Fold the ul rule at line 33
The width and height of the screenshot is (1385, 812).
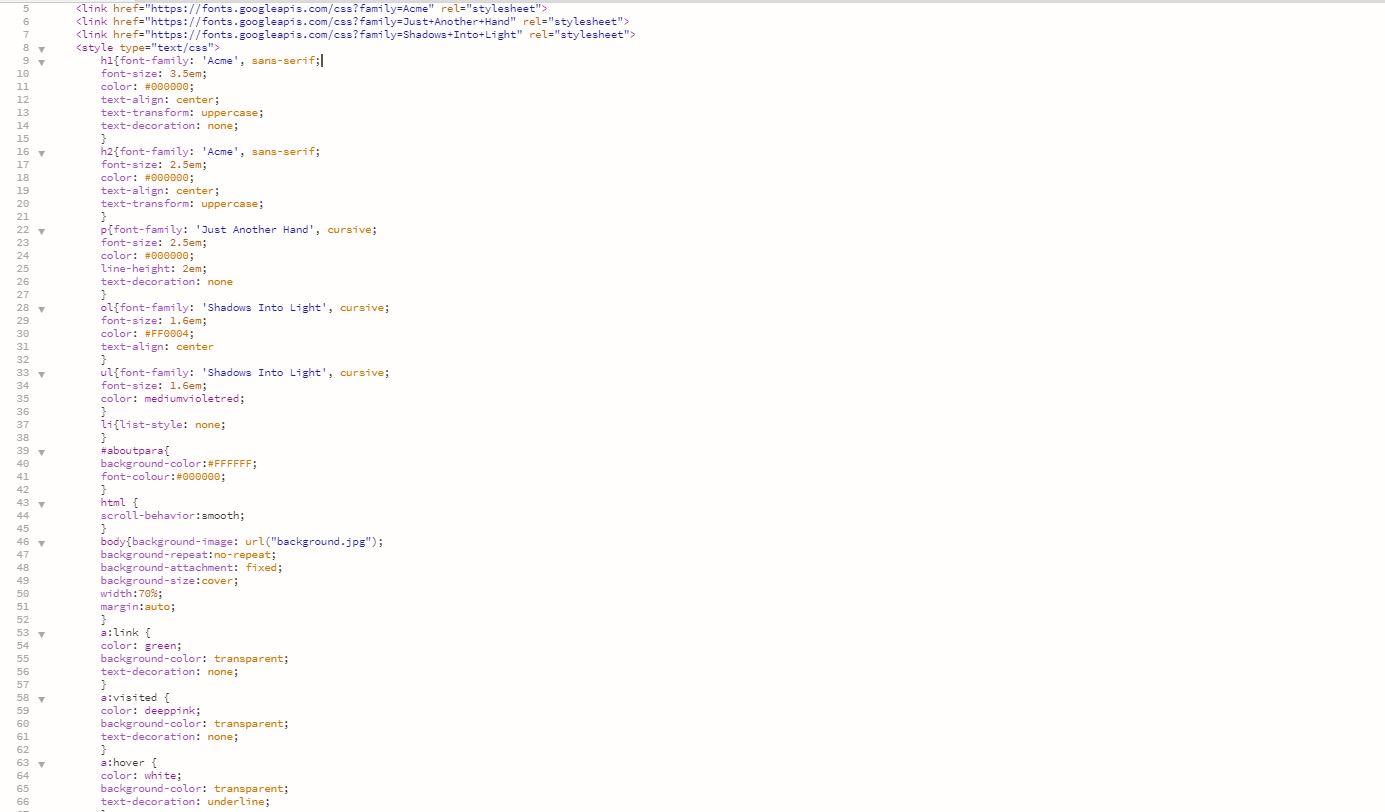coord(42,373)
